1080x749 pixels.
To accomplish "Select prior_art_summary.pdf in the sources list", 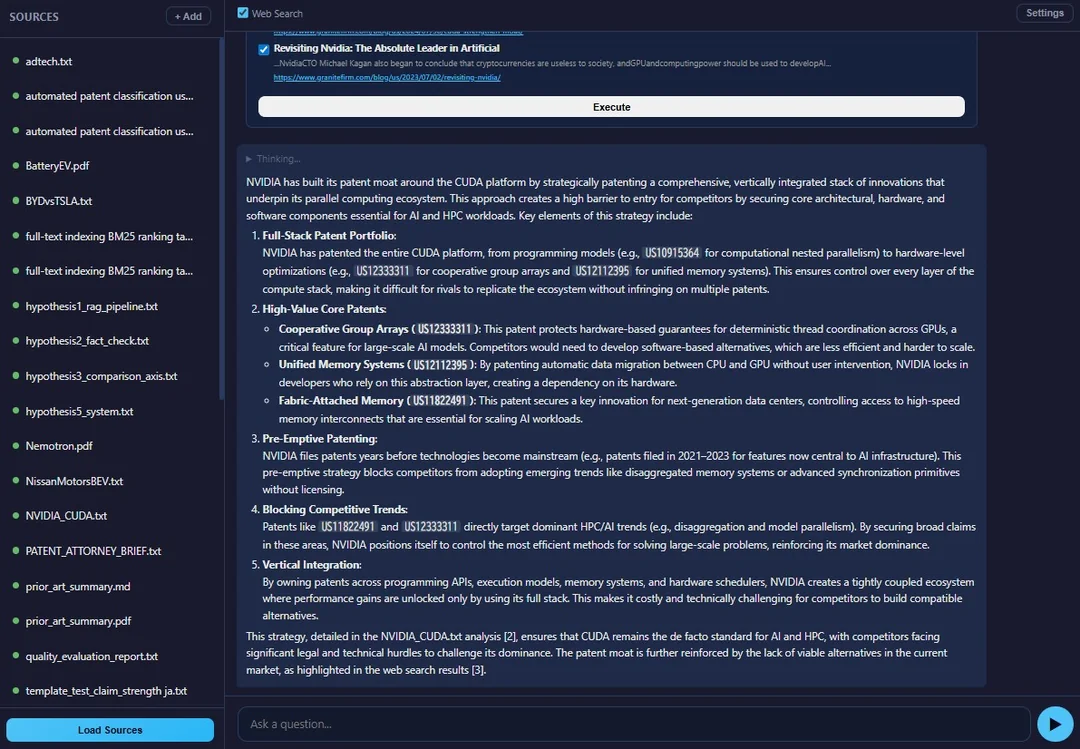I will pyautogui.click(x=80, y=621).
